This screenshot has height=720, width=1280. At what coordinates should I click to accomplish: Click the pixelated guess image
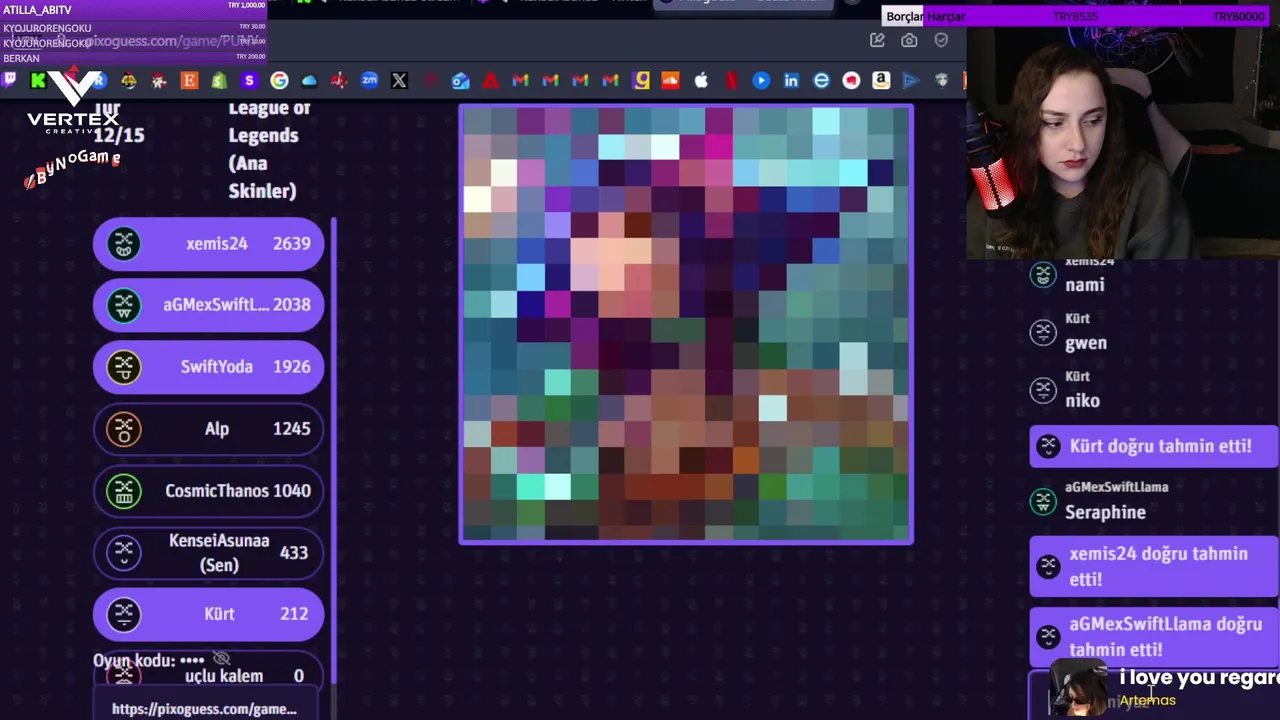(x=686, y=324)
